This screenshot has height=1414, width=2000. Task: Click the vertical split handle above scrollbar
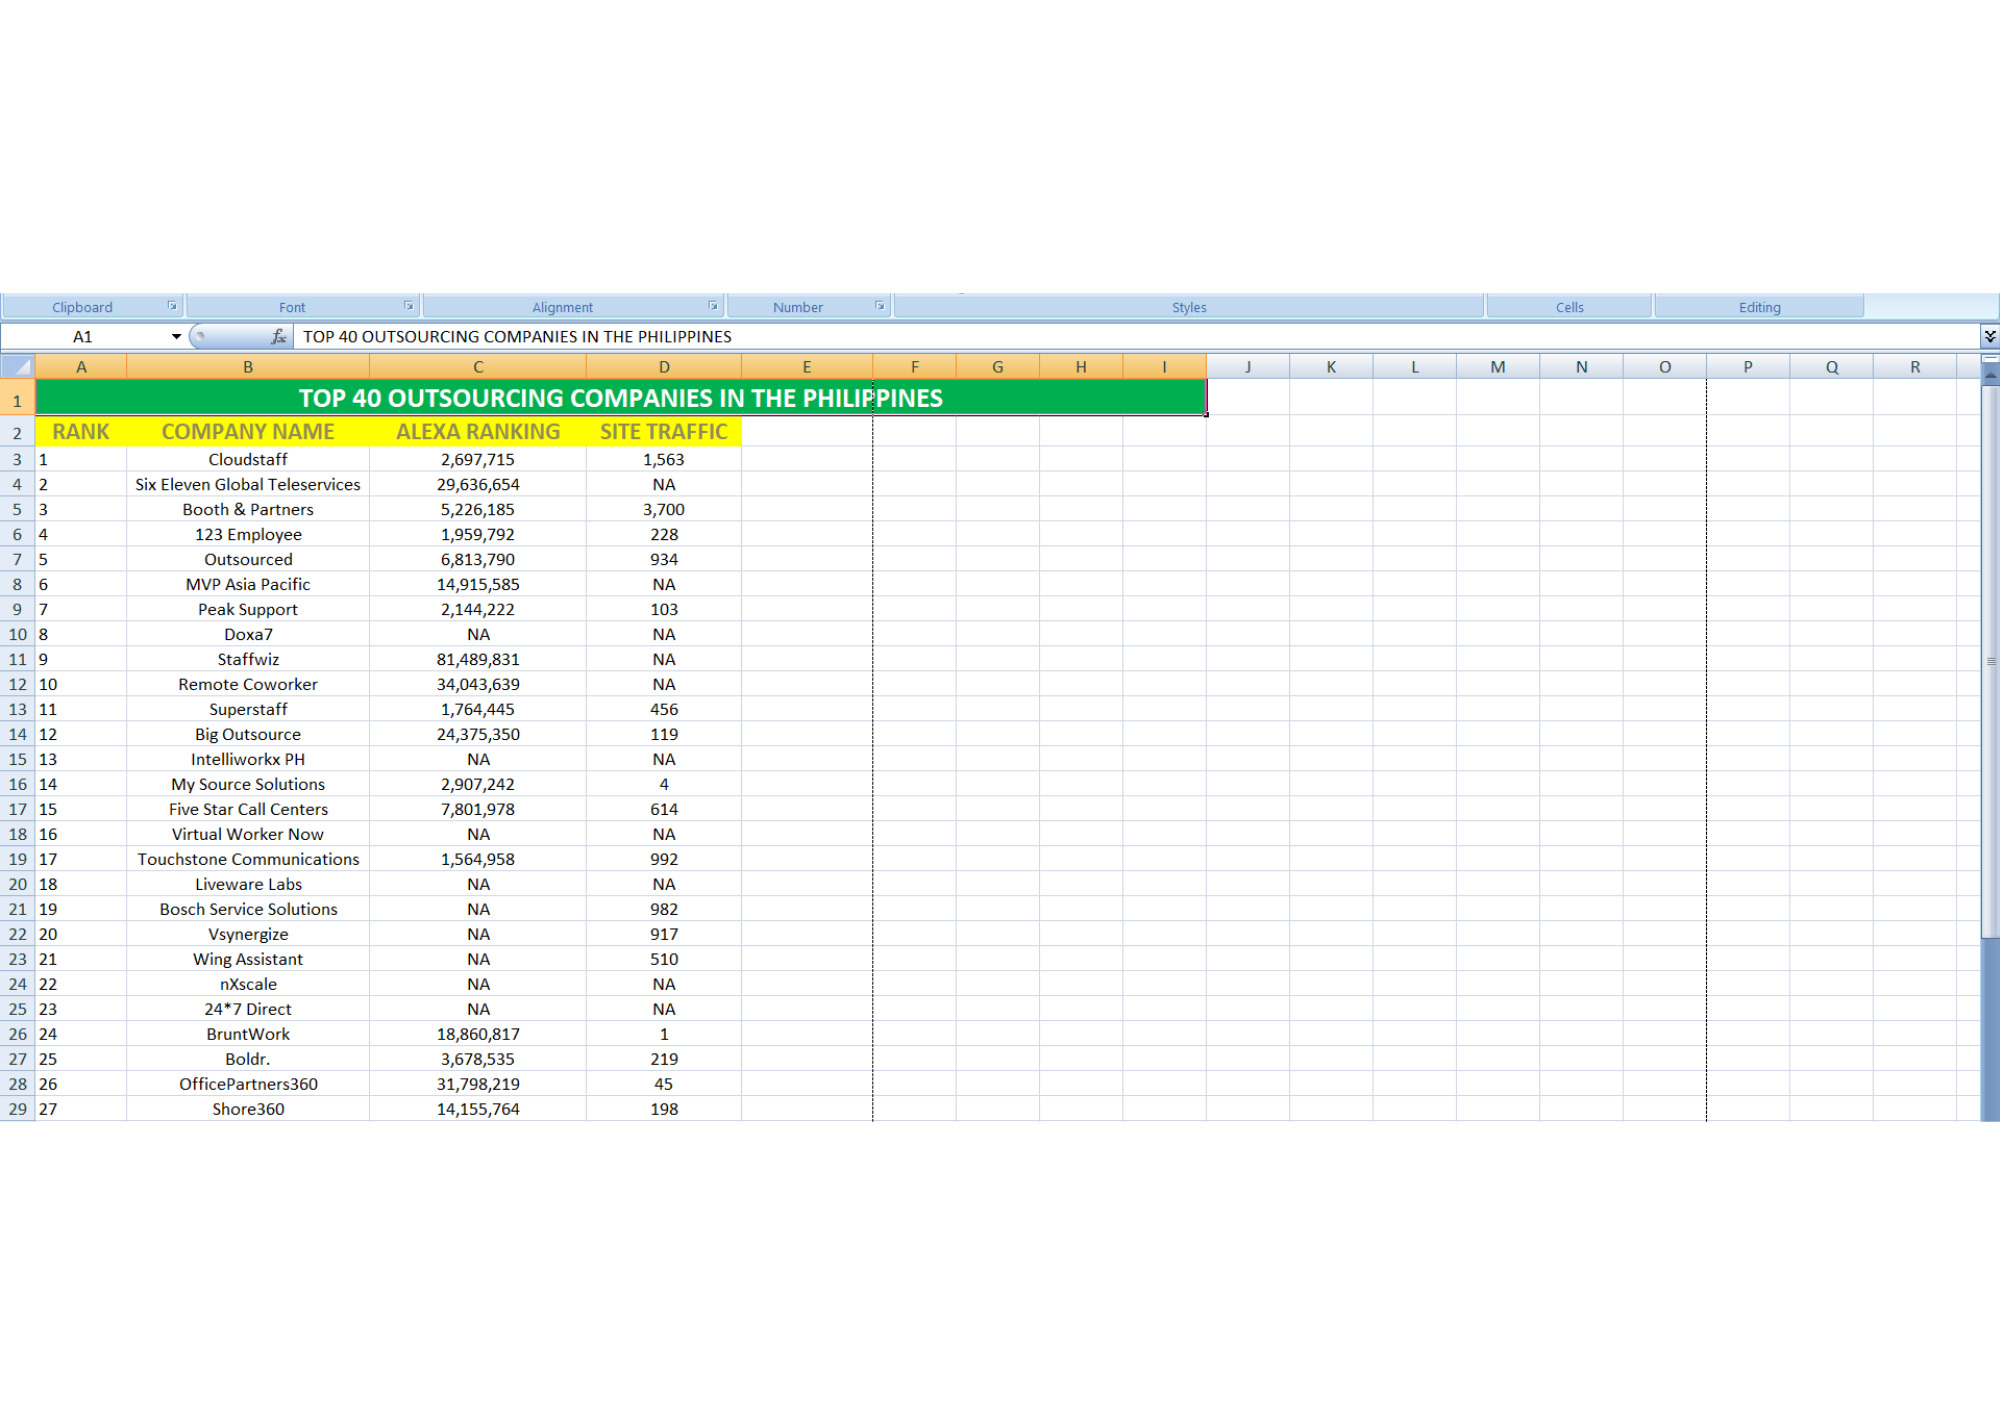coord(1990,358)
